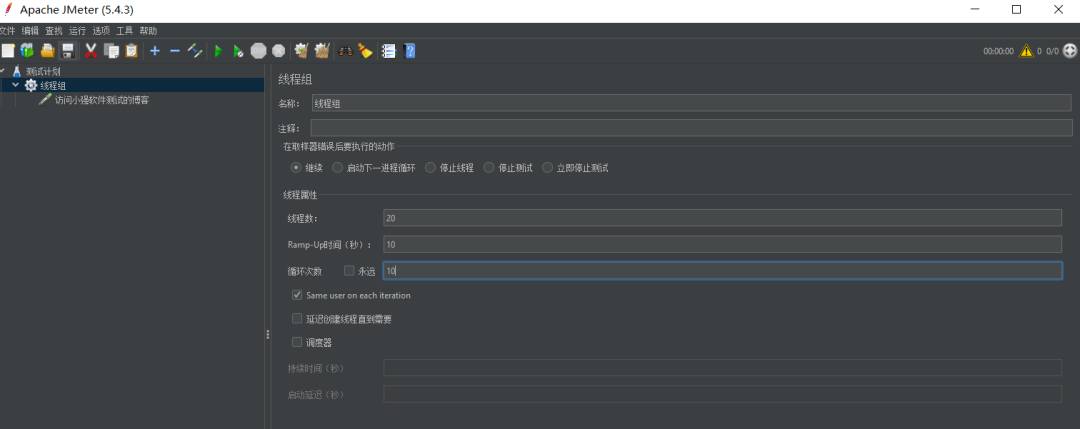
Task: Clear all results with double broom-gear icon
Action: tap(322, 50)
